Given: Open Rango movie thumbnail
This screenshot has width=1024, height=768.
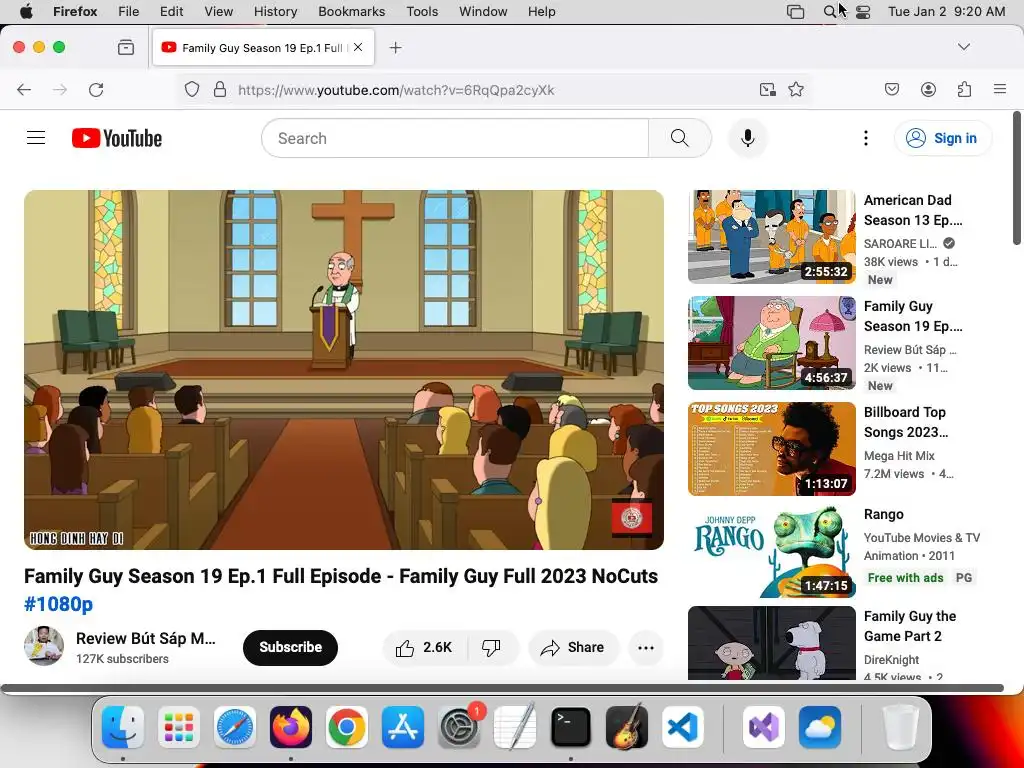Looking at the screenshot, I should (x=771, y=551).
